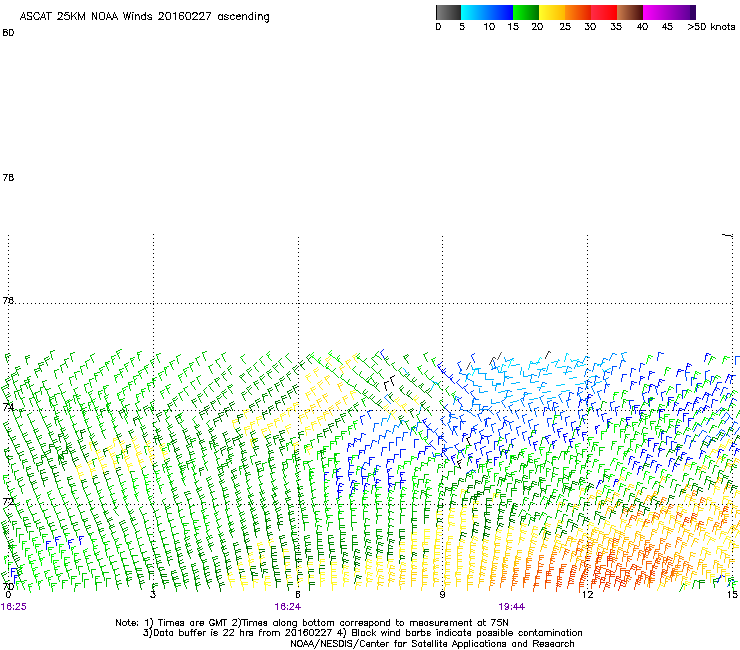Viewport: 740px width, 650px height.
Task: Click the orange 25-30 knots legend swatch
Action: (578, 12)
